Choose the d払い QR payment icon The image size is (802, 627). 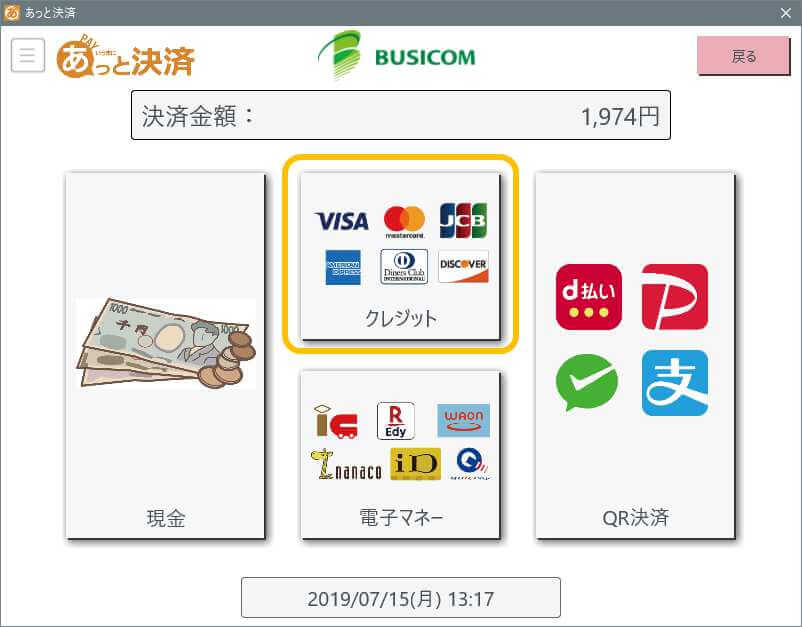589,297
